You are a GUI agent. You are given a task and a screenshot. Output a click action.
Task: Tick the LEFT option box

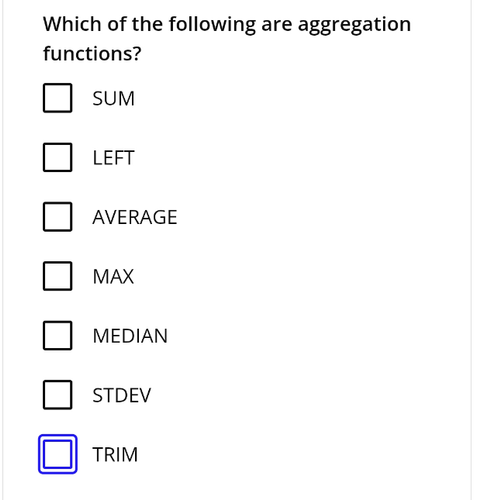(x=57, y=157)
